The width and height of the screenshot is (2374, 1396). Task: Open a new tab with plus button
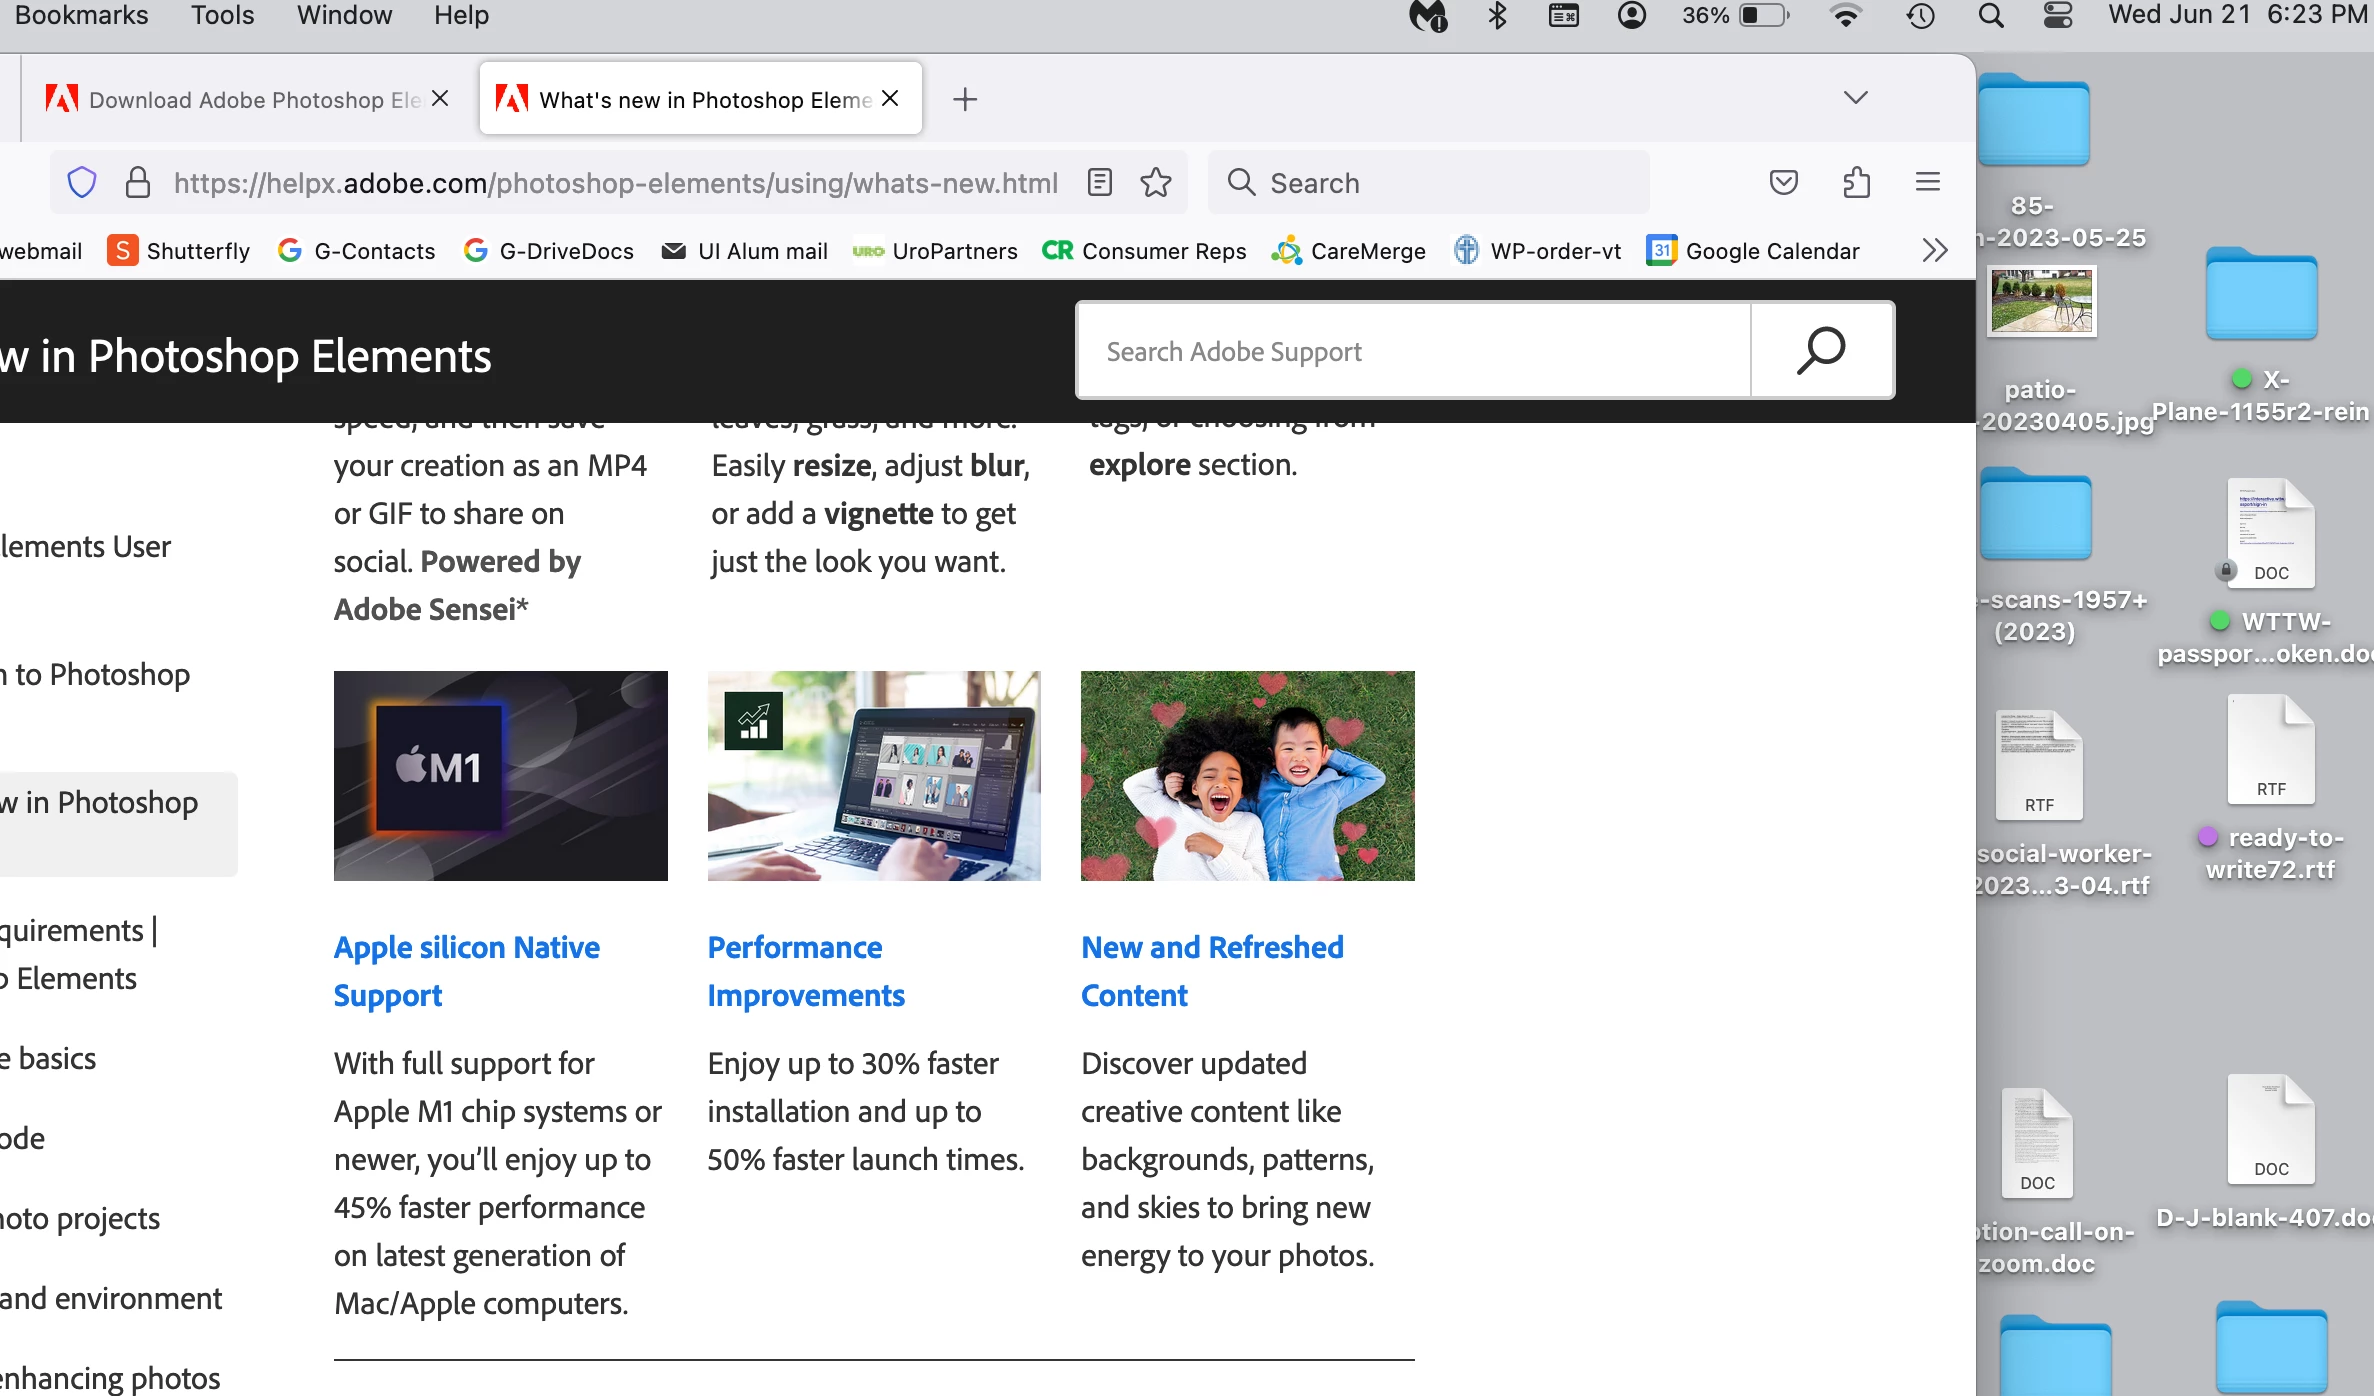click(964, 99)
